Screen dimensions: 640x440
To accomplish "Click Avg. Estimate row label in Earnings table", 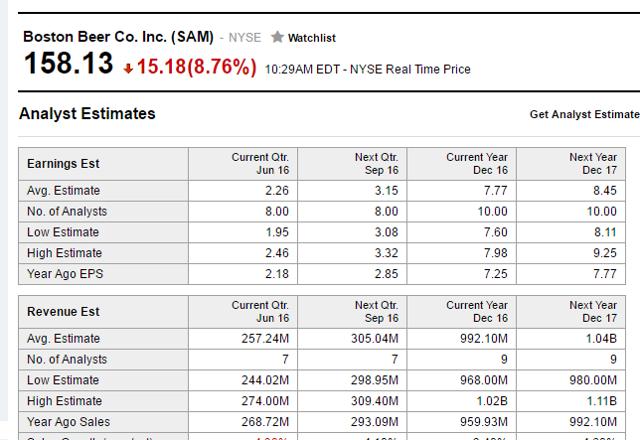I will pyautogui.click(x=63, y=191).
